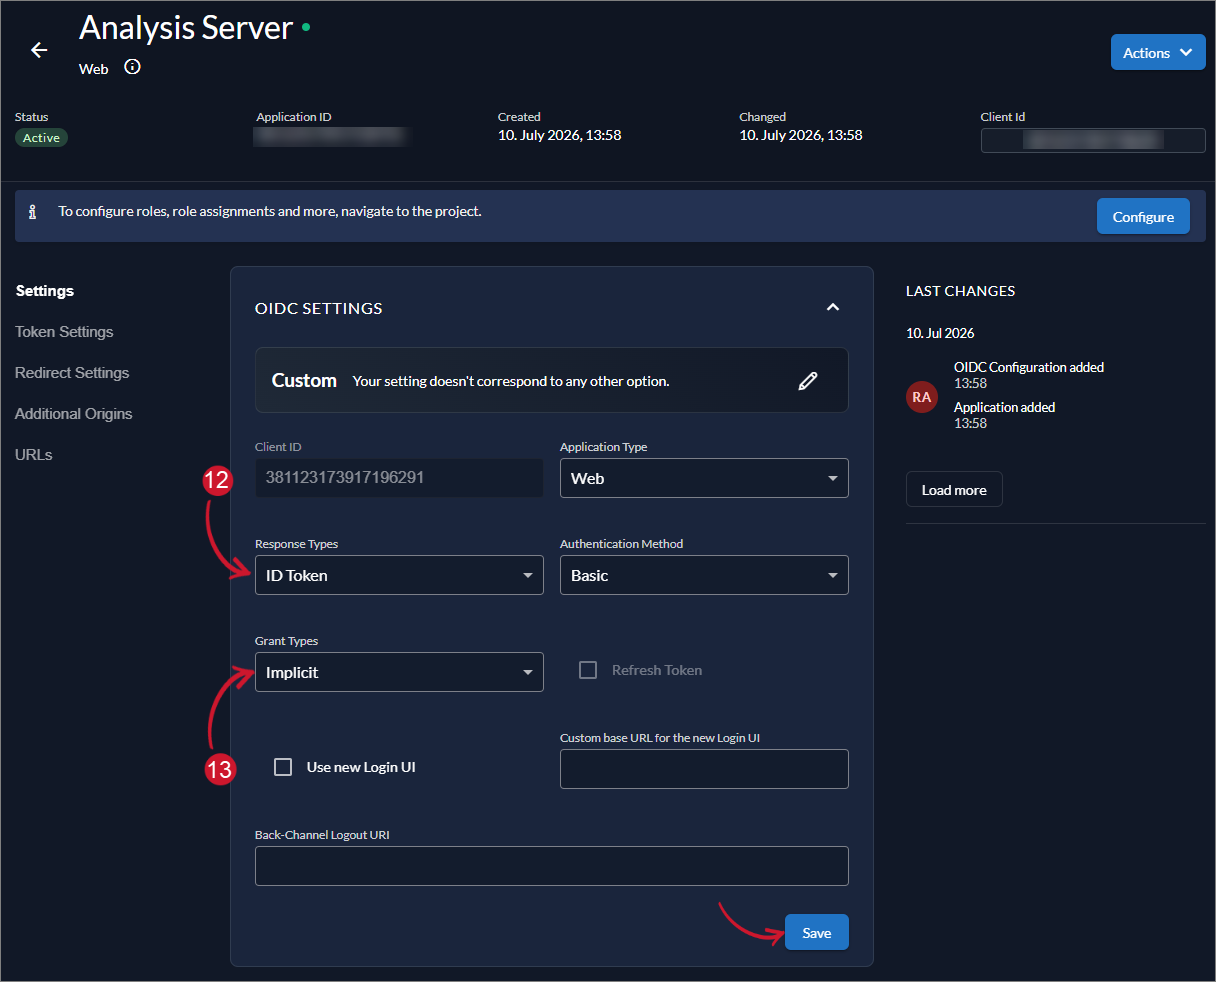Click the Back-Channel Logout URI field
The image size is (1216, 982).
[x=552, y=866]
